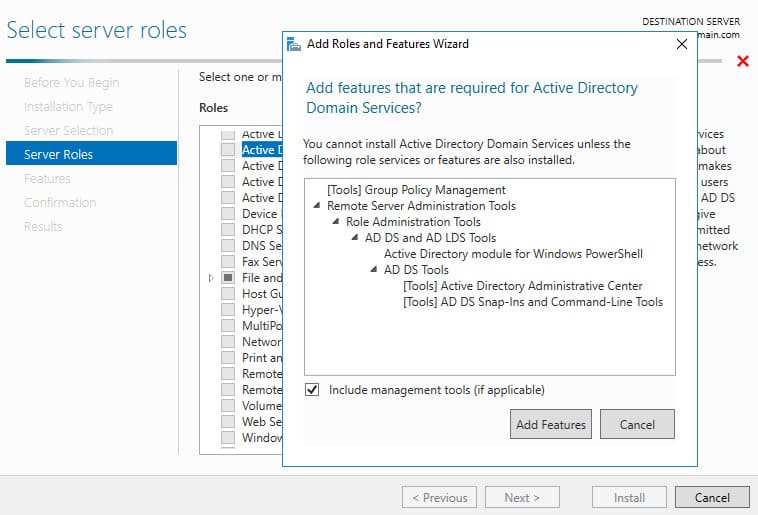Image resolution: width=758 pixels, height=515 pixels.
Task: Toggle the File and Storage role checkbox
Action: [x=228, y=278]
